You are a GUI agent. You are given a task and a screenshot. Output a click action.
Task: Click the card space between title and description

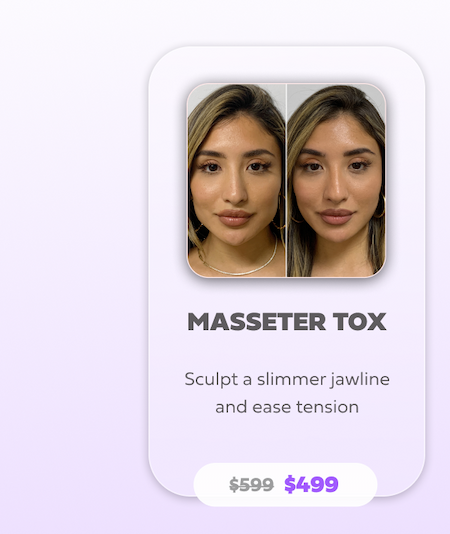(x=287, y=351)
